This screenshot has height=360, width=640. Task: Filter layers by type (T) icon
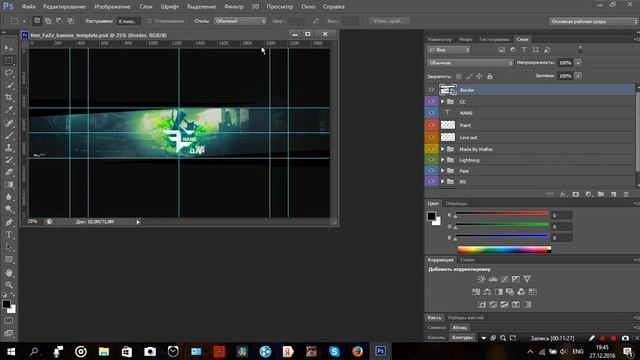[524, 50]
